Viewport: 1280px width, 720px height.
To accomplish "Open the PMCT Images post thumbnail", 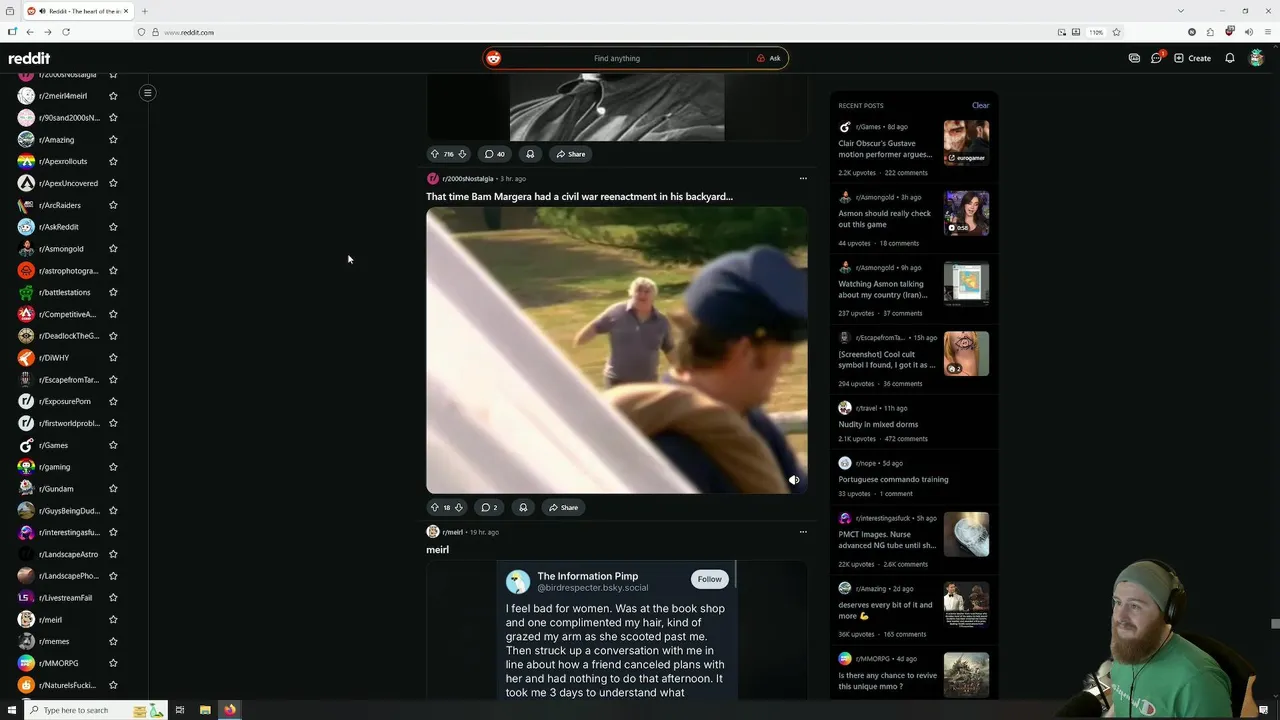I will pyautogui.click(x=966, y=534).
